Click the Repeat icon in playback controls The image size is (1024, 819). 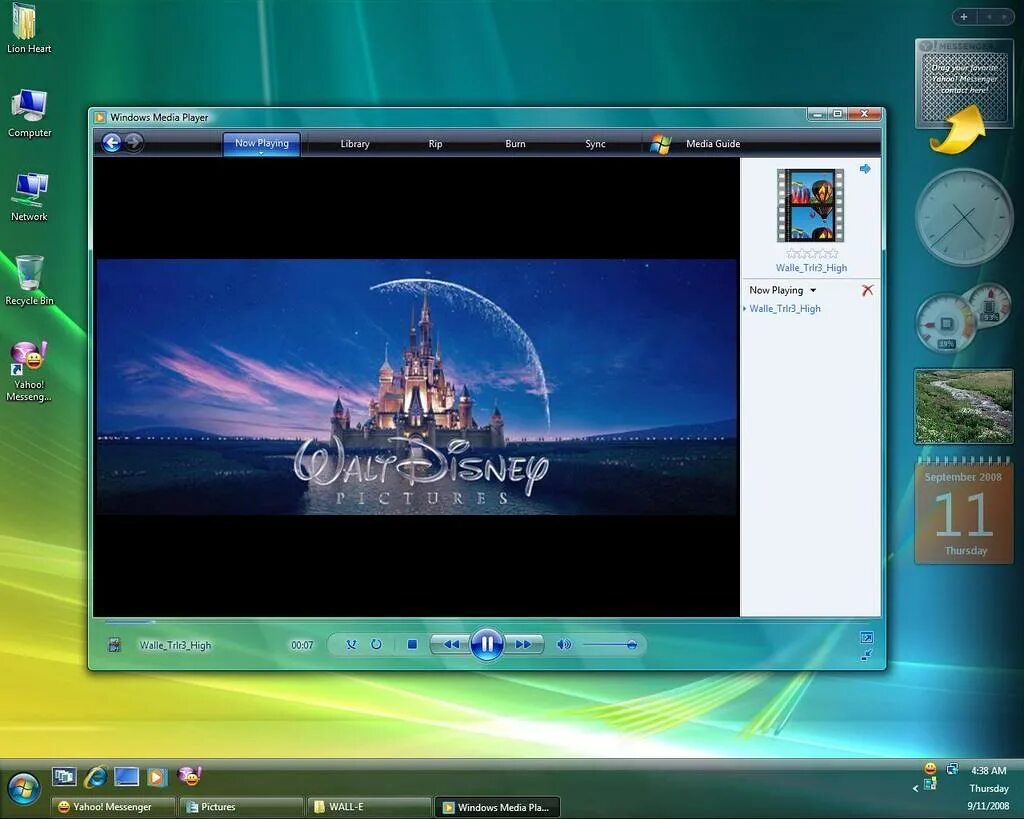click(377, 644)
